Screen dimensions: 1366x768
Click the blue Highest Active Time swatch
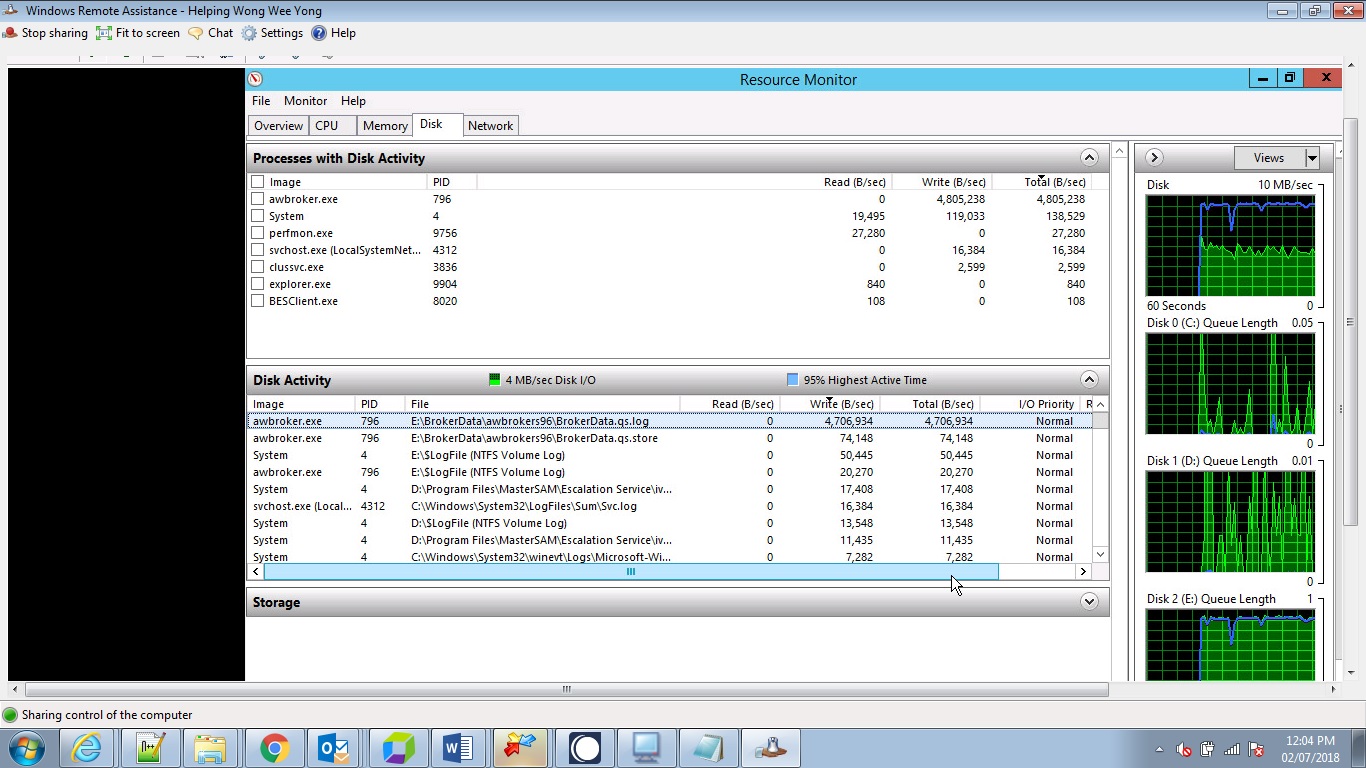click(x=792, y=380)
